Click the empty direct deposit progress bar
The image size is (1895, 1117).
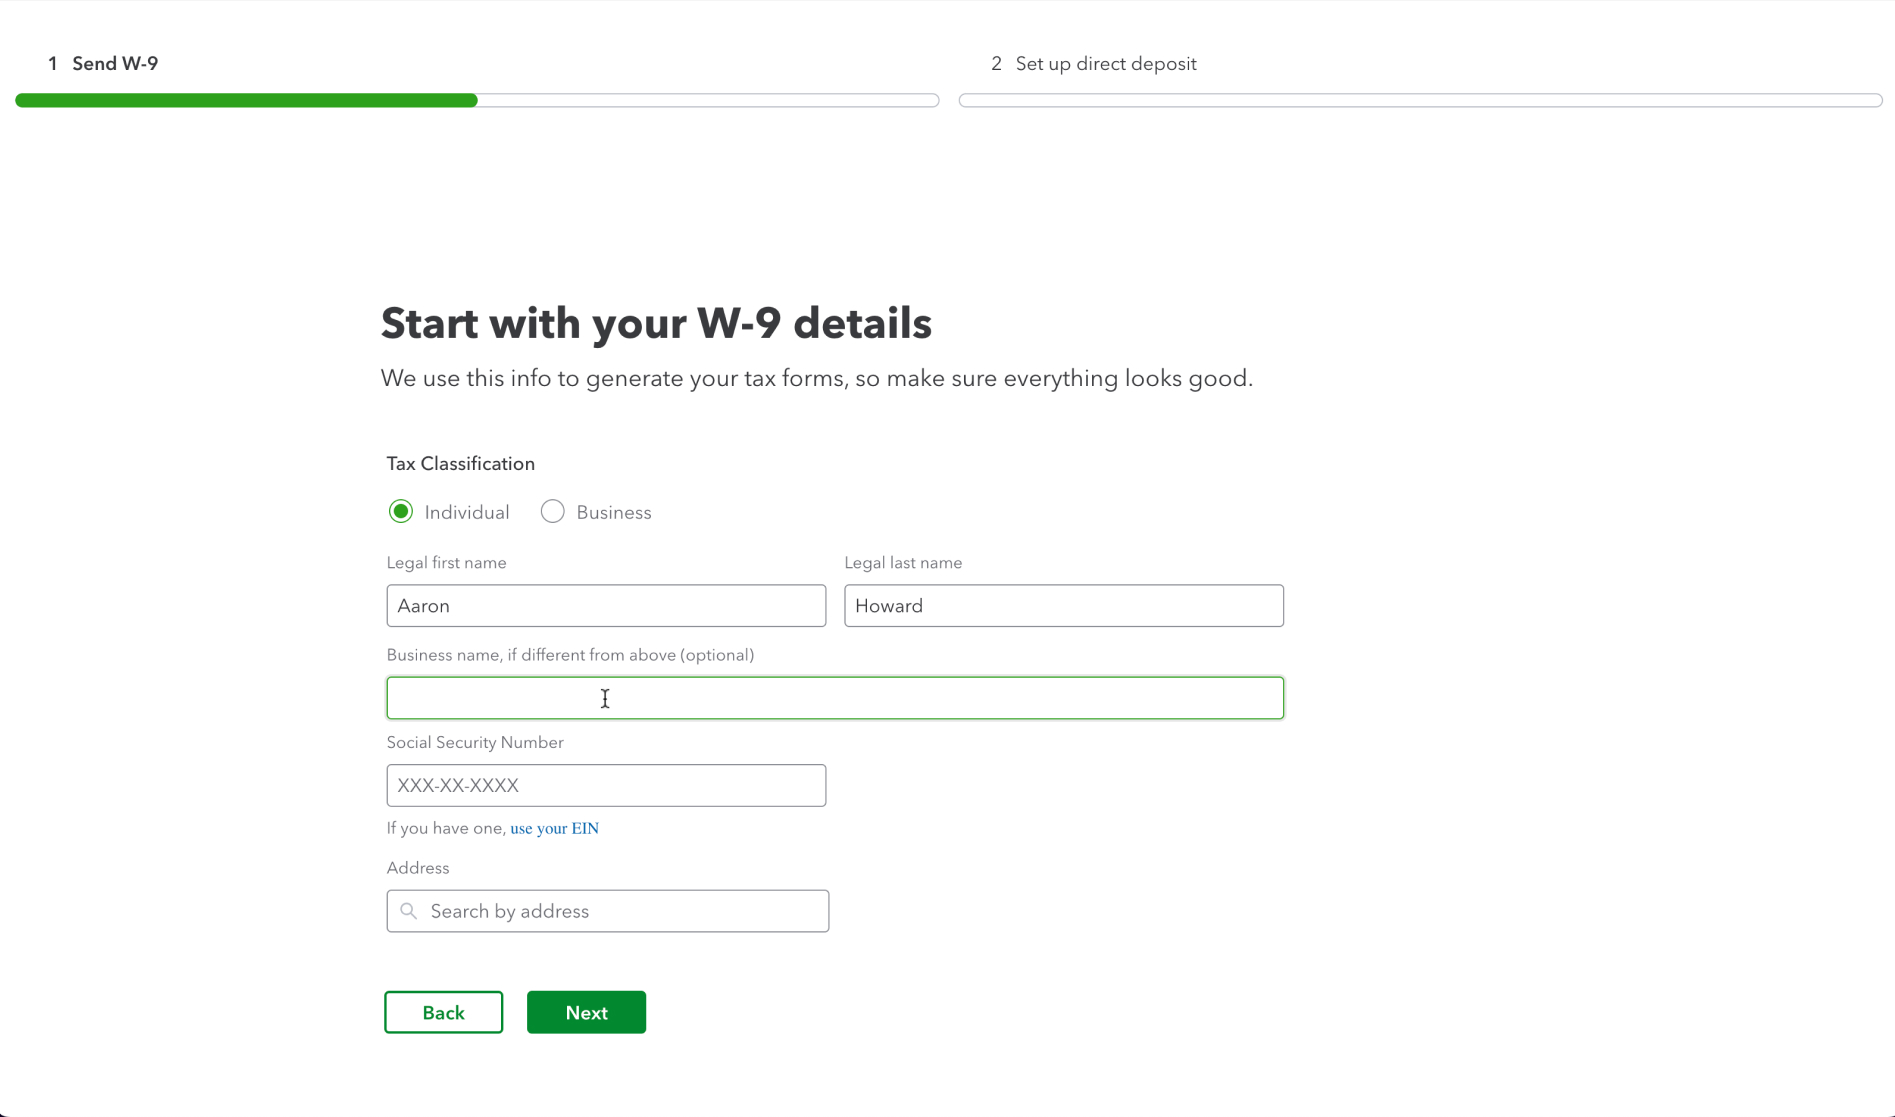[x=1420, y=100]
